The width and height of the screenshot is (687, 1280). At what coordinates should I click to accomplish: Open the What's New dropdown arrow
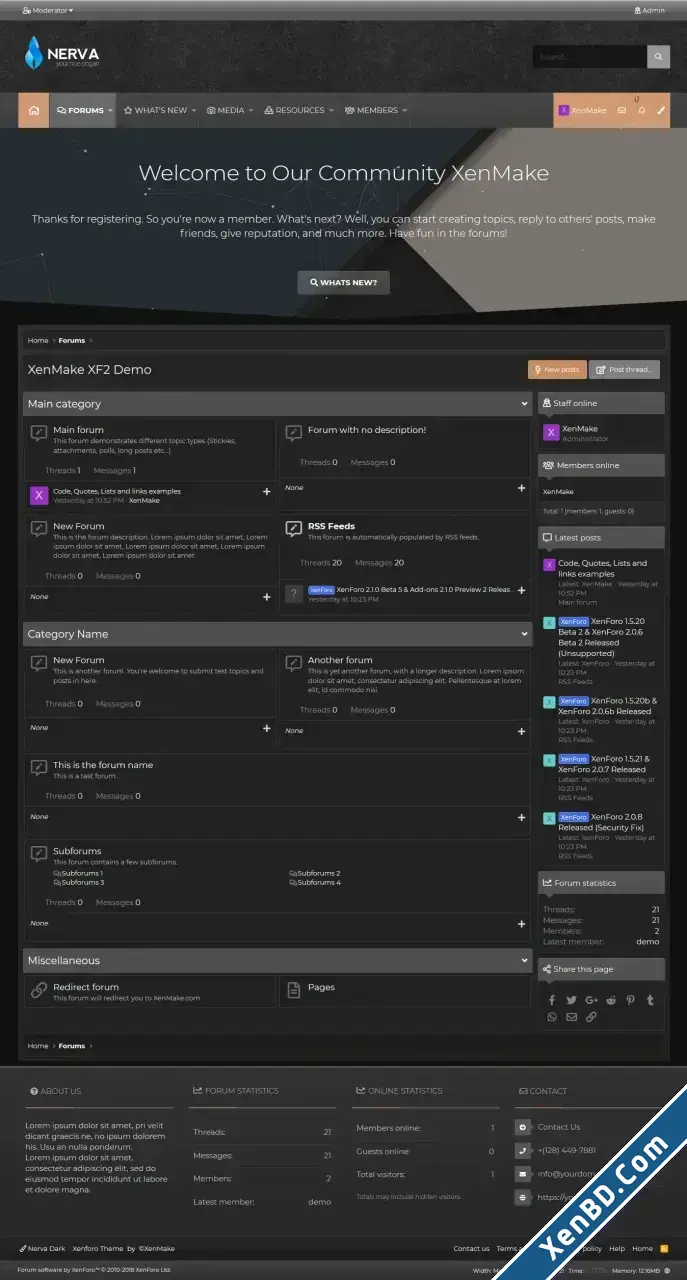tap(194, 110)
